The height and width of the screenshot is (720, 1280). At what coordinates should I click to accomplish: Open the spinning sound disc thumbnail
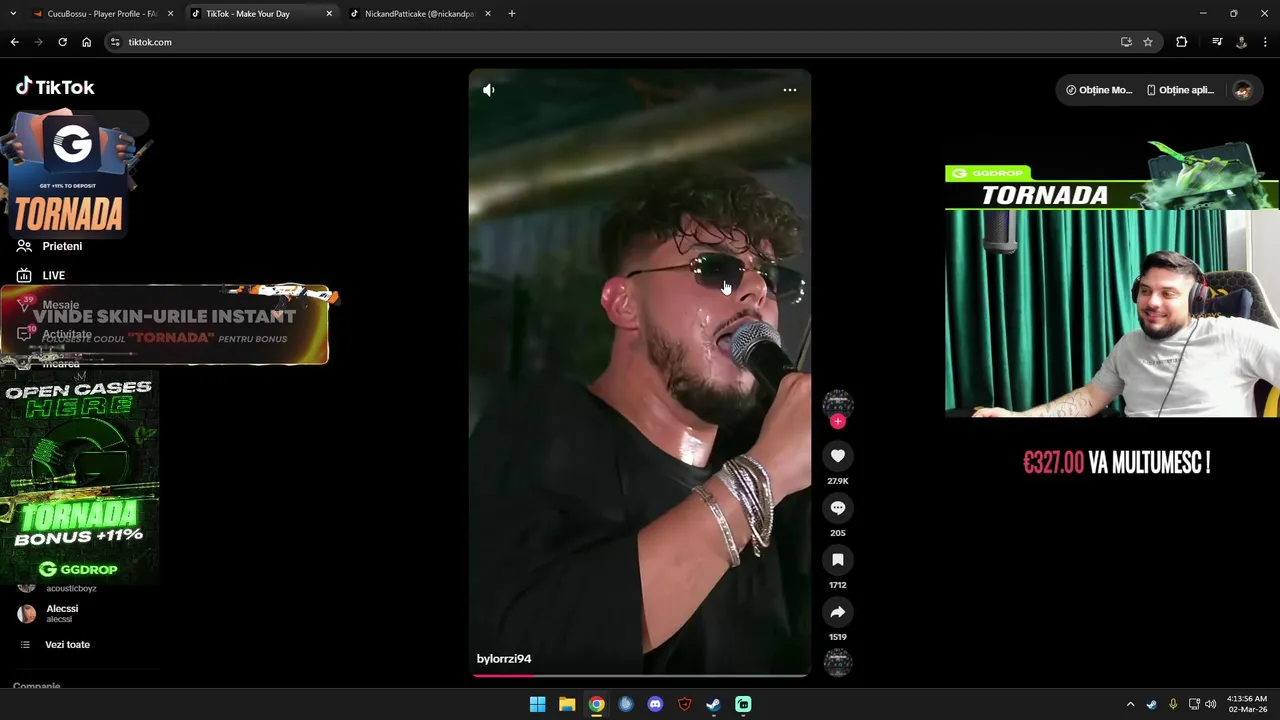pyautogui.click(x=838, y=662)
